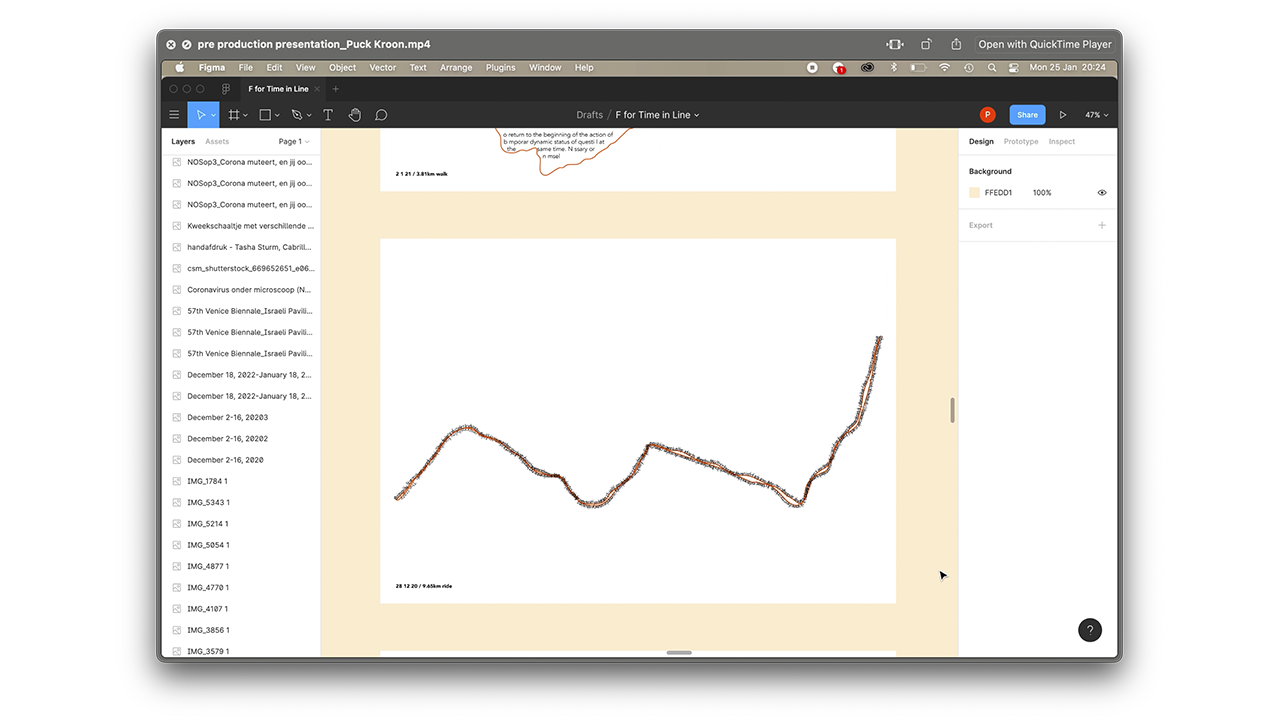The height and width of the screenshot is (720, 1280).
Task: Click the blue Share button
Action: coord(1027,115)
